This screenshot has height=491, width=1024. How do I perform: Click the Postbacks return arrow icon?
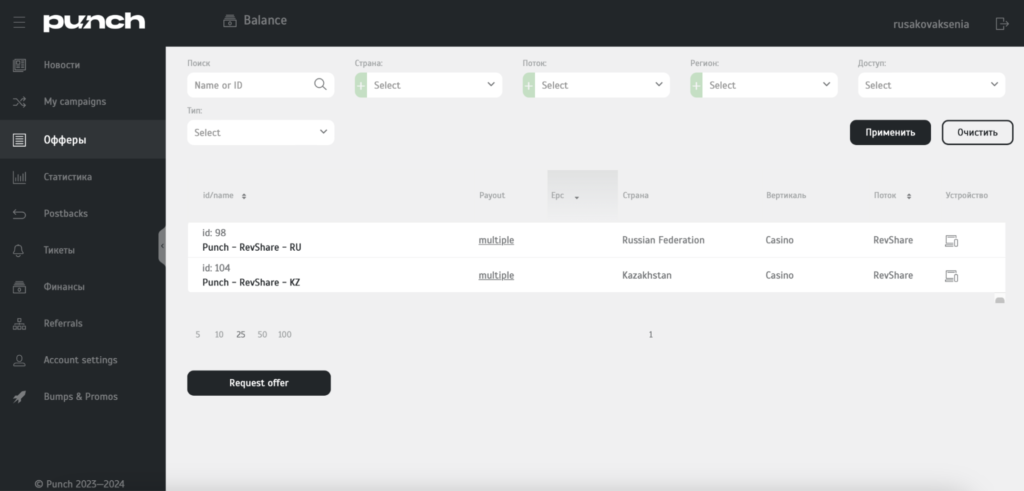[x=20, y=214]
